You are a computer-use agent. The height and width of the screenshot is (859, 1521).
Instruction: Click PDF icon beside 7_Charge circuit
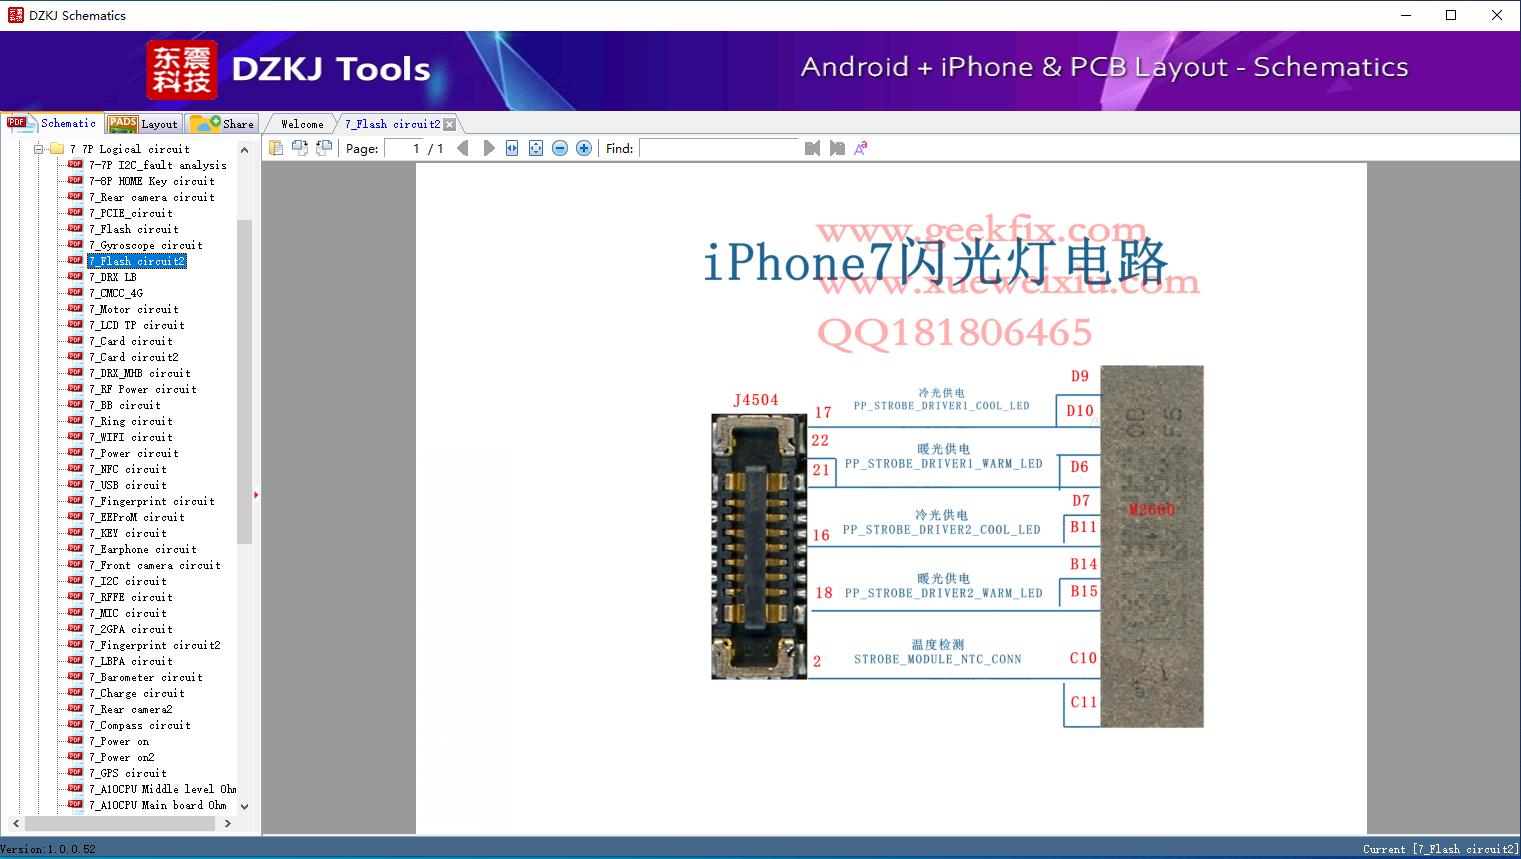(x=75, y=692)
